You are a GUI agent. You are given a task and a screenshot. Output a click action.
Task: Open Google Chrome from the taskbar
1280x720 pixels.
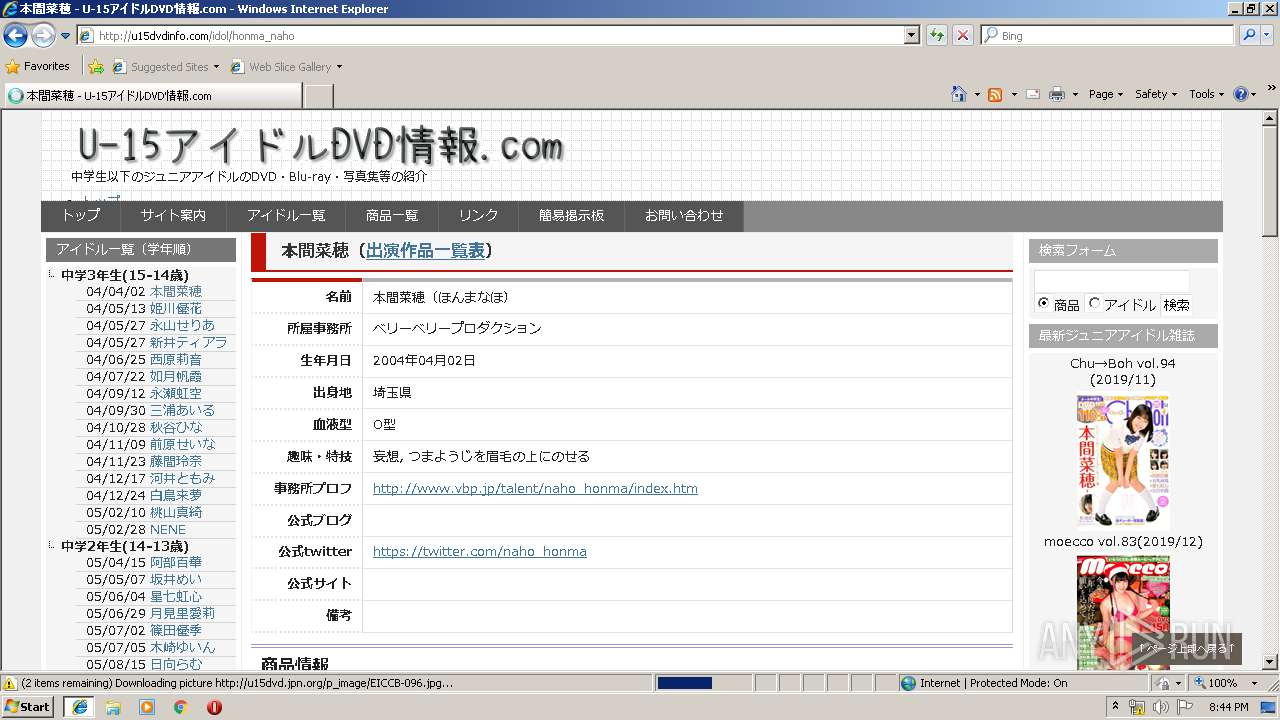tap(181, 707)
